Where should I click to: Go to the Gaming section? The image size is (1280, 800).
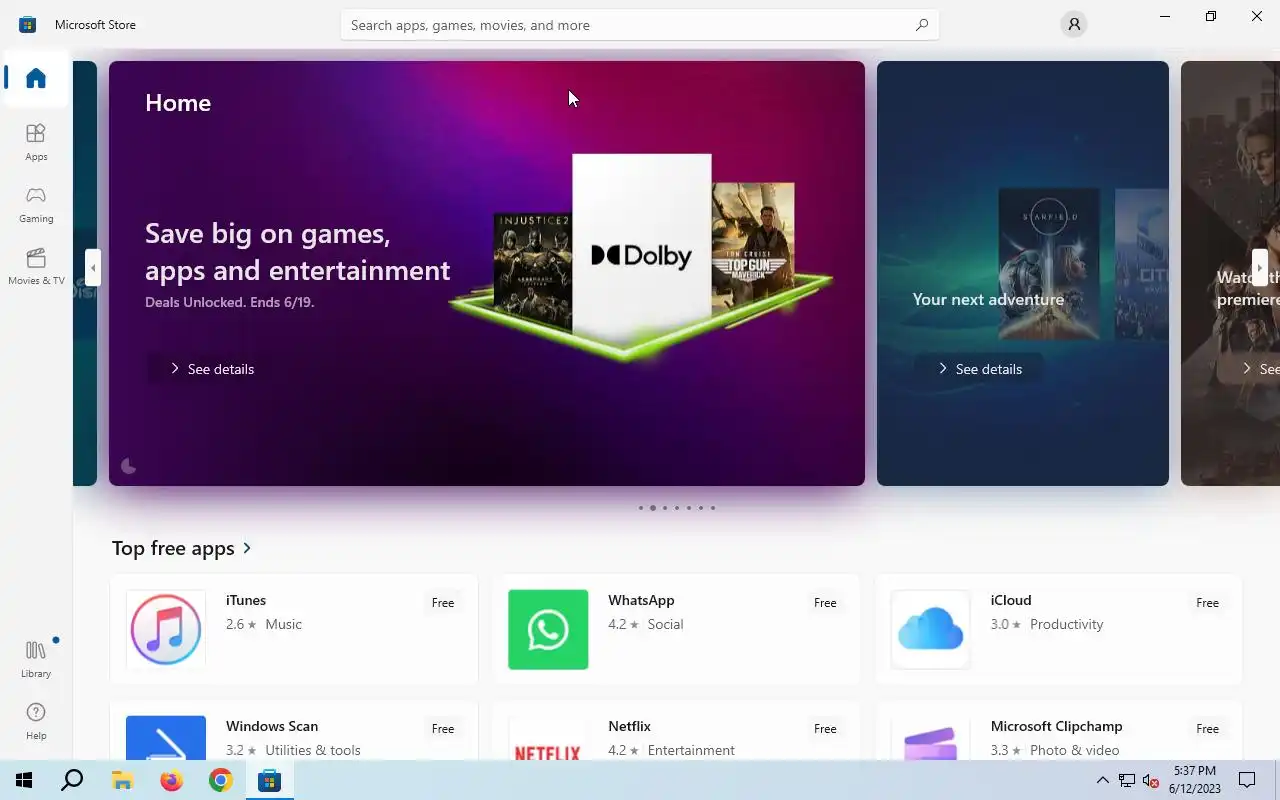(36, 204)
